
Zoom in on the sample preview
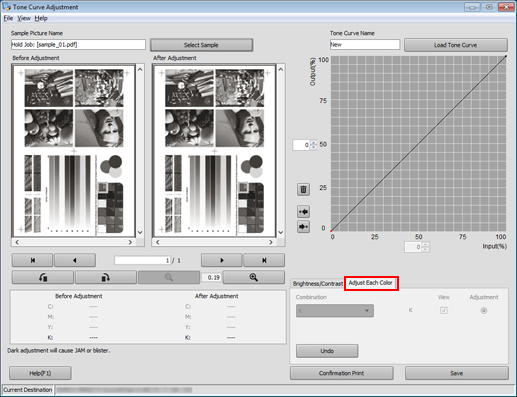(254, 277)
